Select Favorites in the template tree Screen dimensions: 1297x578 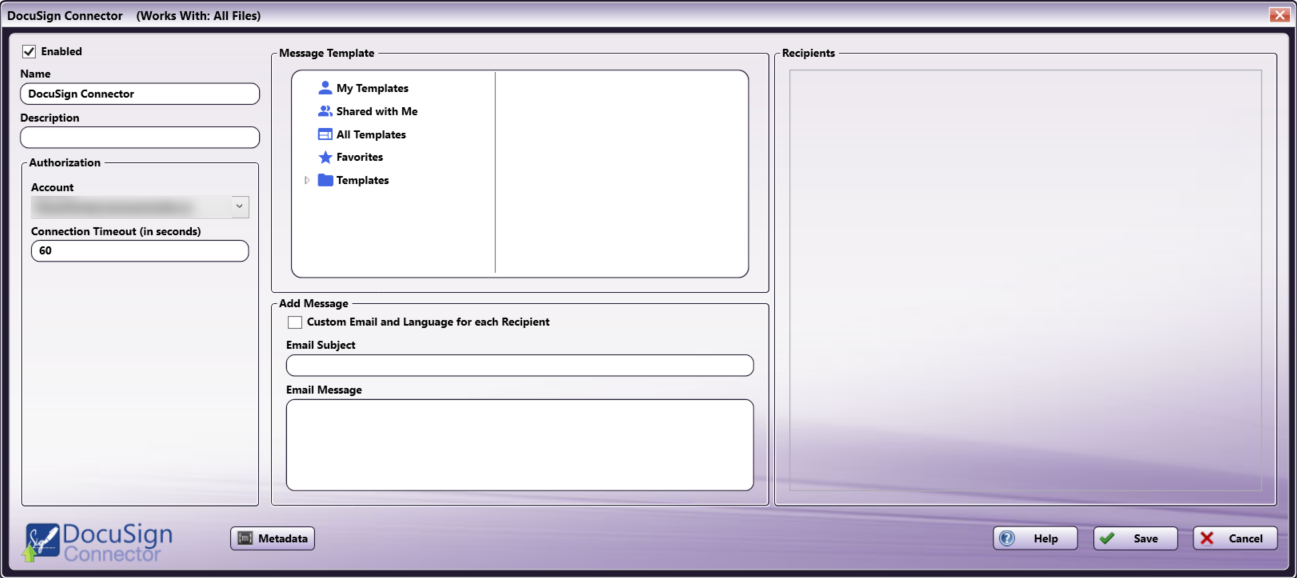click(x=360, y=157)
